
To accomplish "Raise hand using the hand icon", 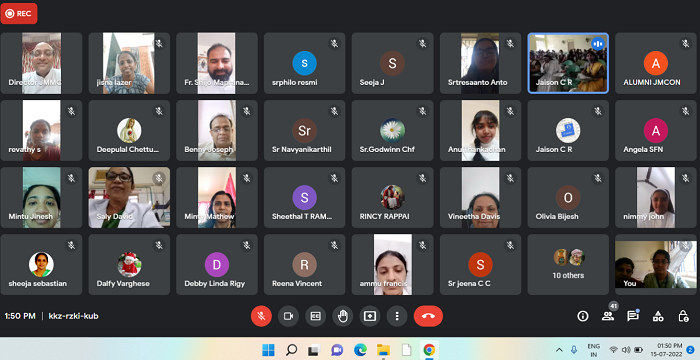I will [343, 316].
